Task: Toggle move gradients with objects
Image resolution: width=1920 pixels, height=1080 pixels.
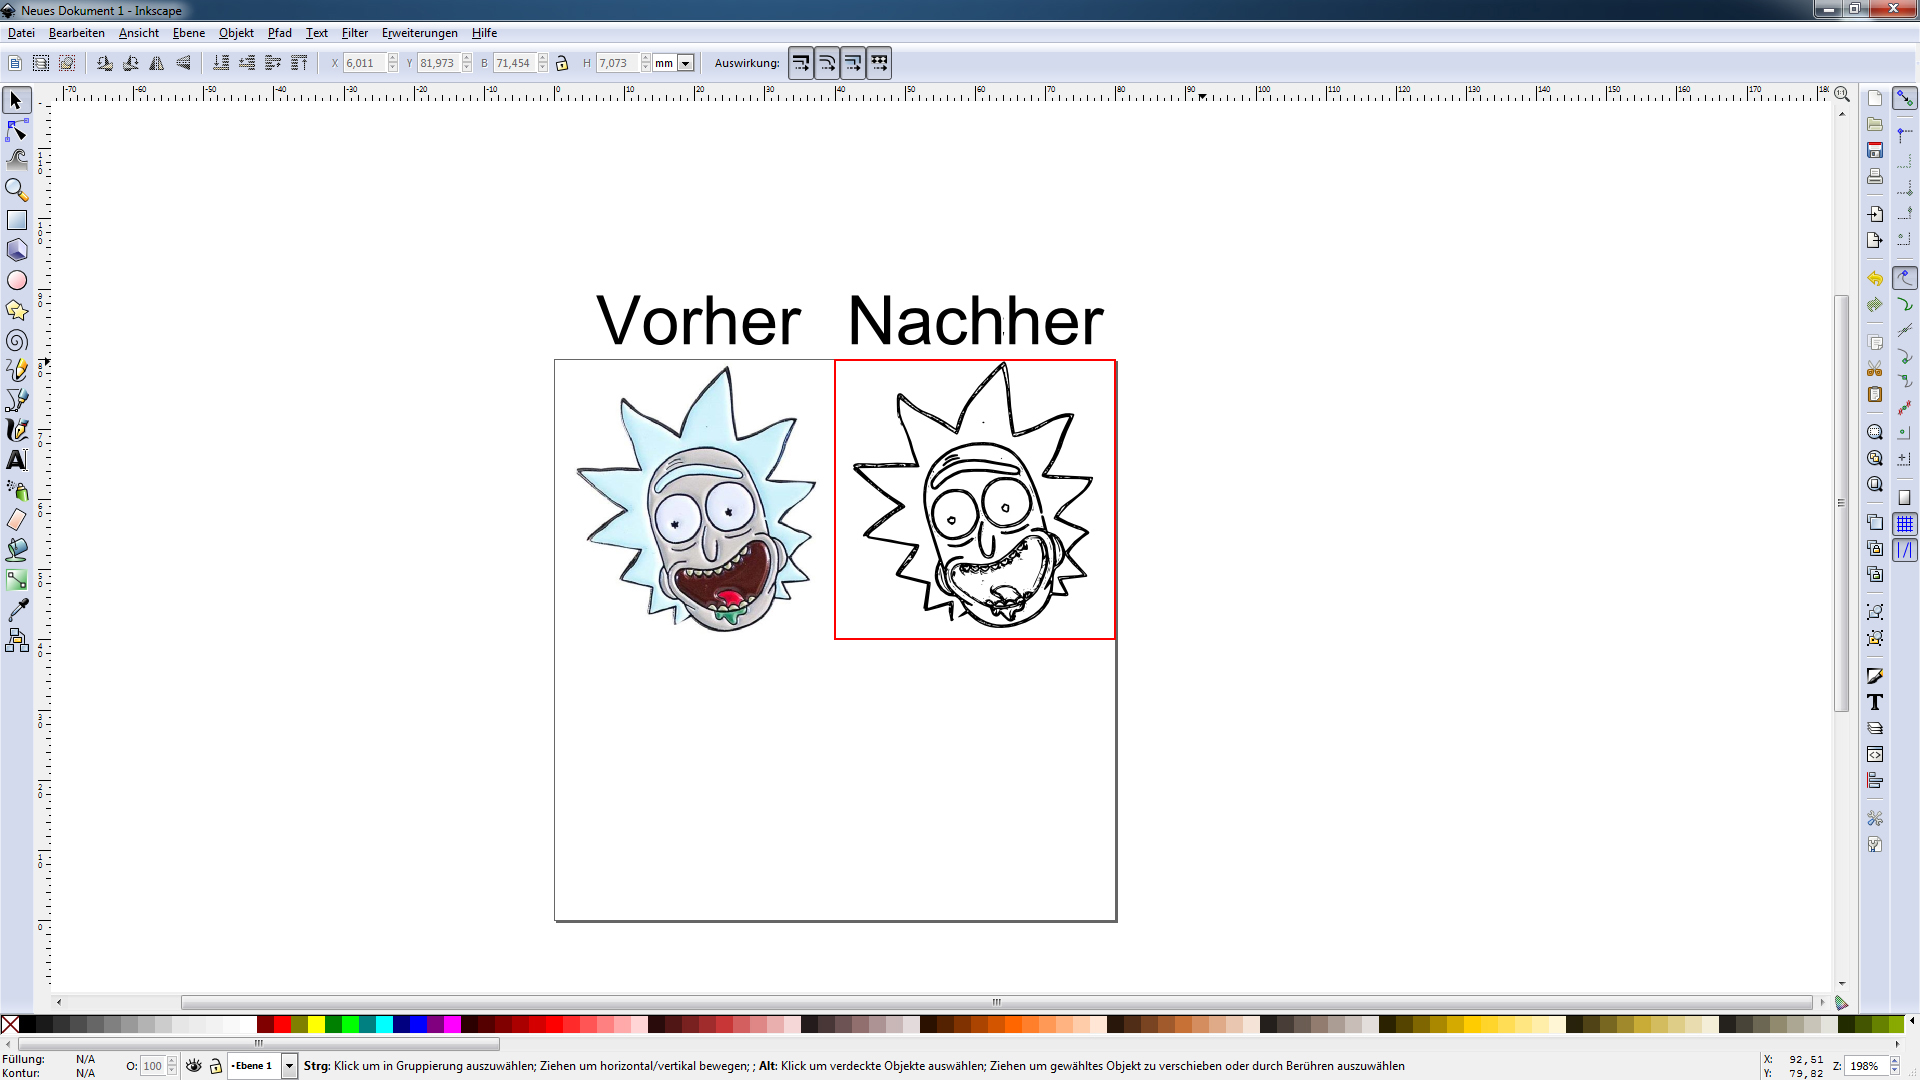Action: pos(853,63)
